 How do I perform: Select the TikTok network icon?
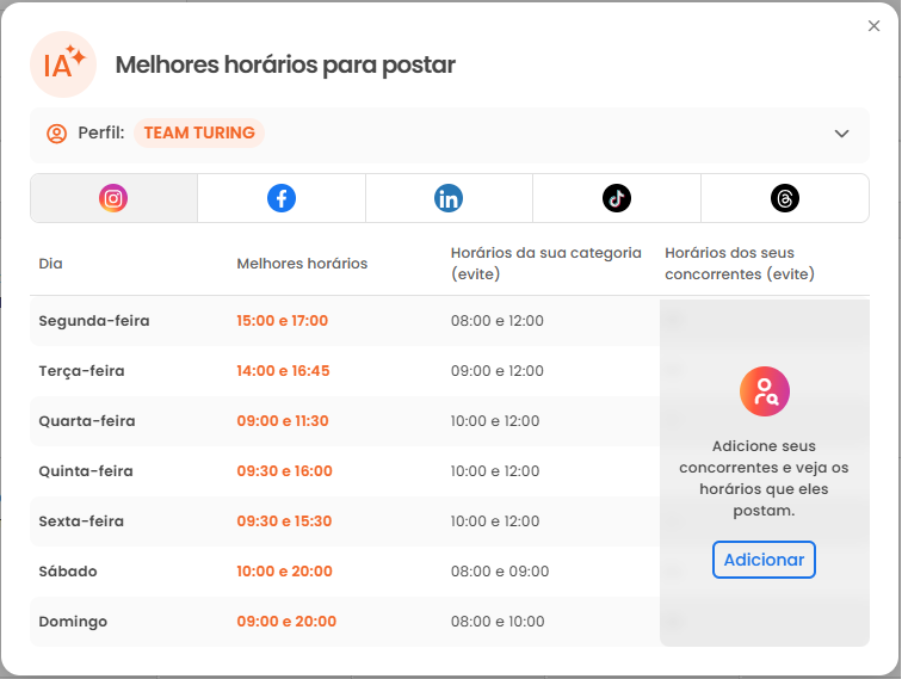[618, 197]
